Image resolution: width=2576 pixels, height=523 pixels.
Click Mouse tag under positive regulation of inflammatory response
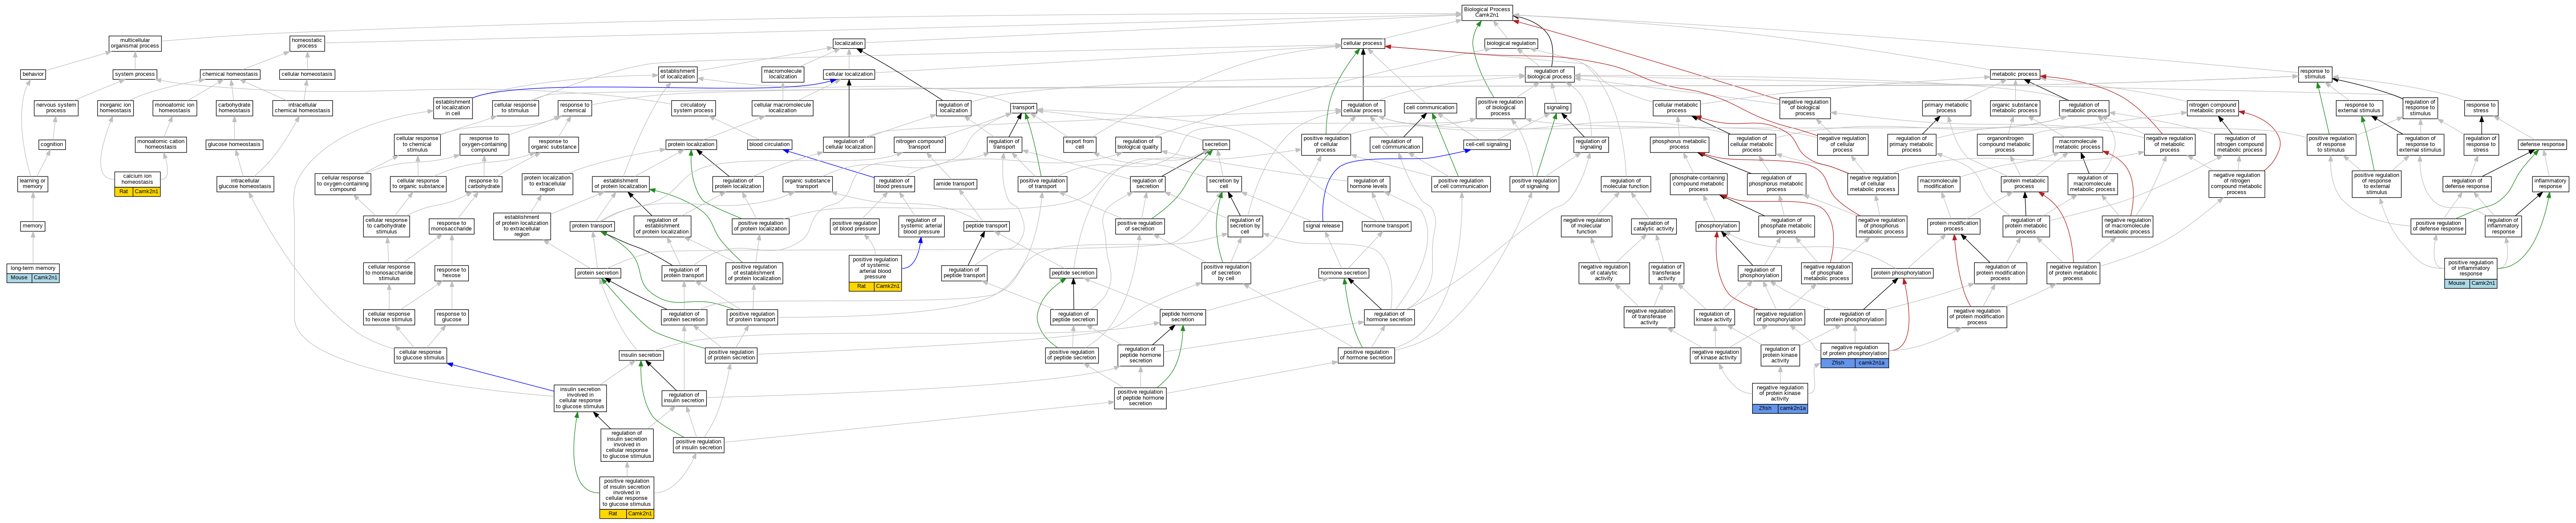pyautogui.click(x=2457, y=283)
